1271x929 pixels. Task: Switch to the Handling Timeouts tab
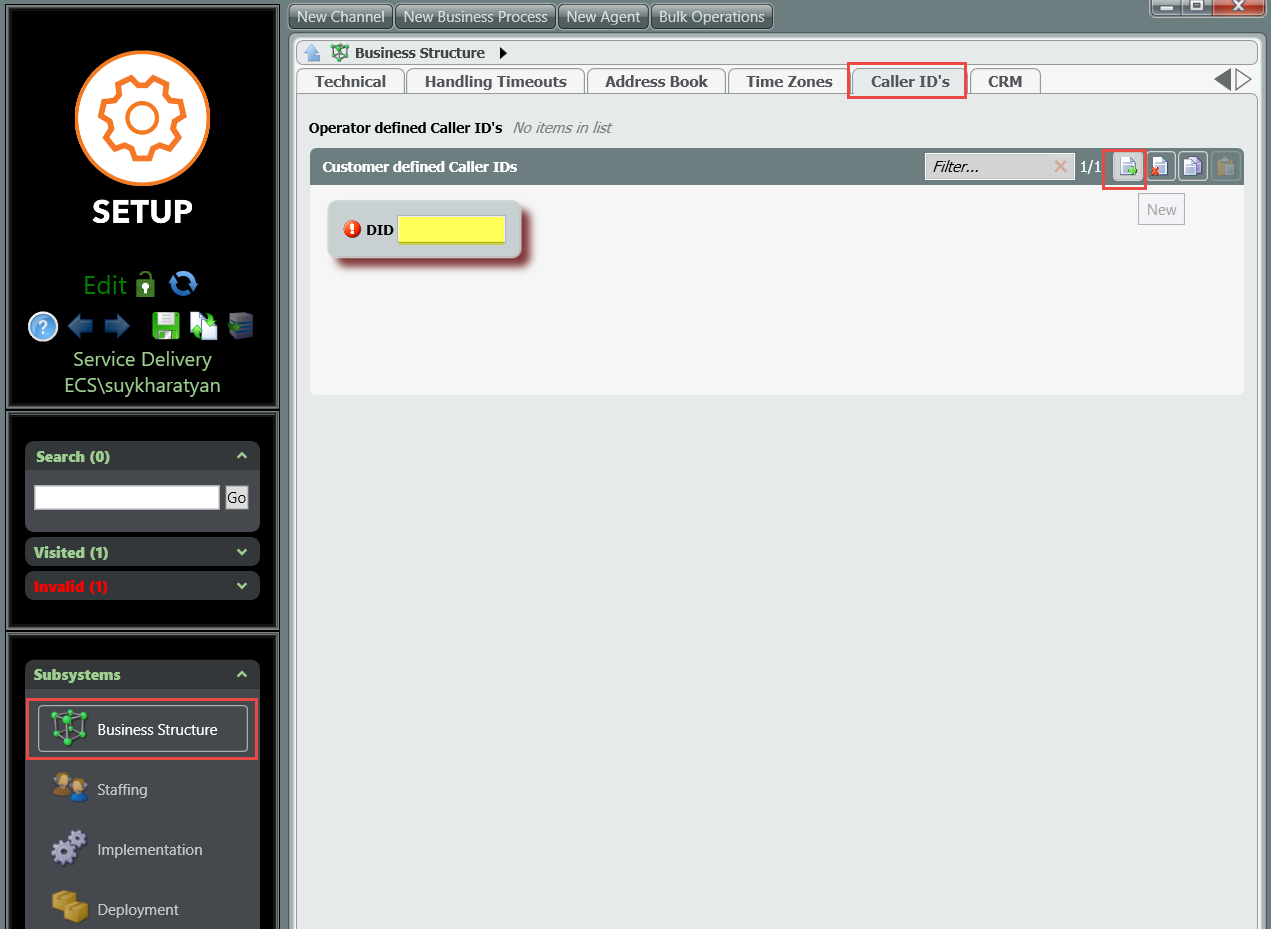(x=495, y=82)
